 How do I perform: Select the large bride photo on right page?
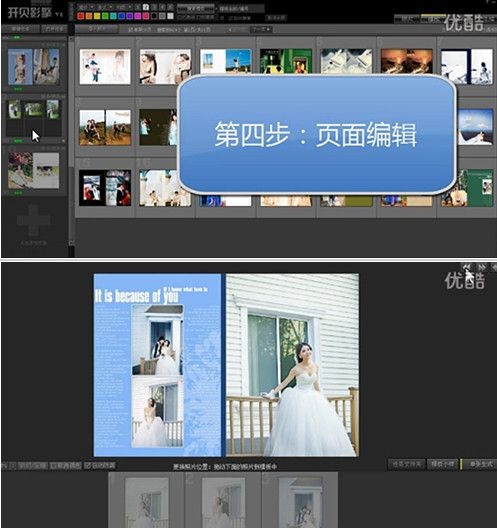[292, 365]
